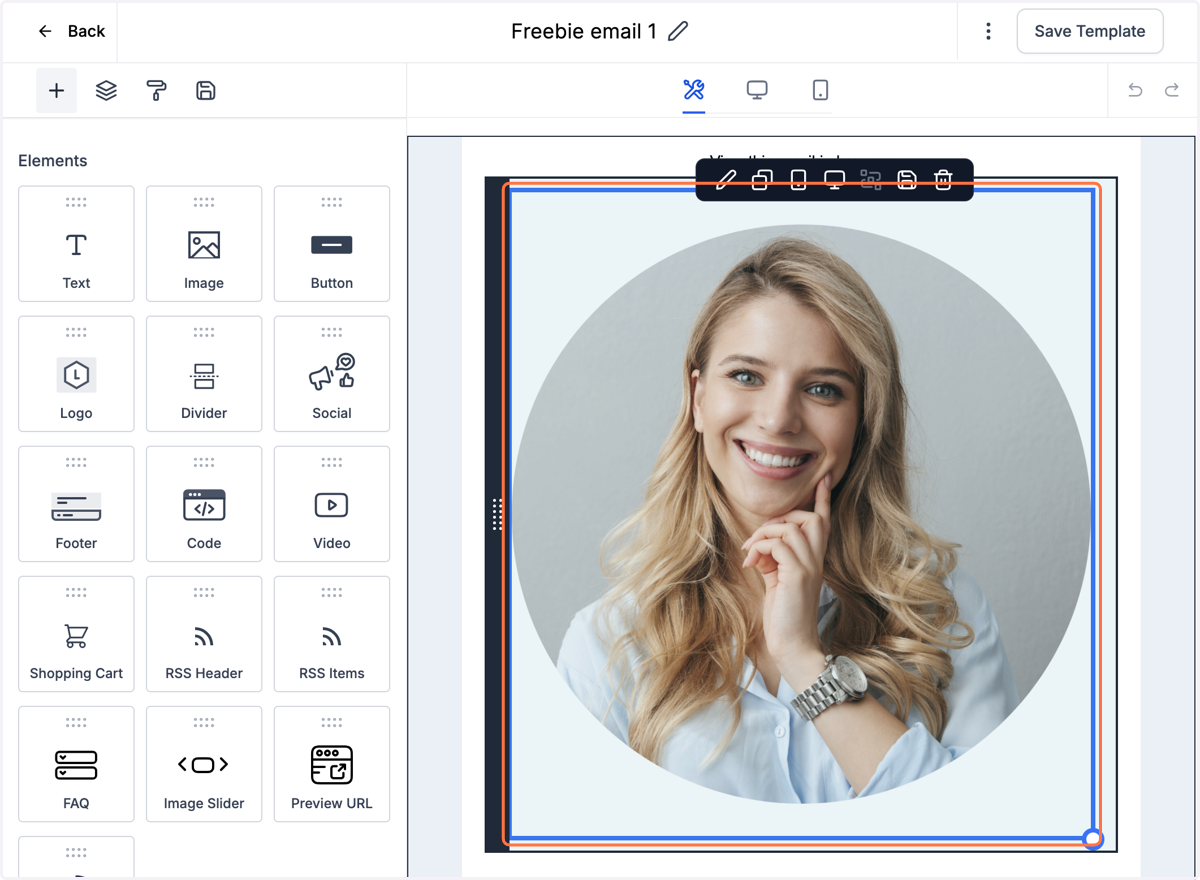Click the Freebie email 1 title
The height and width of the screenshot is (880, 1200).
[x=584, y=31]
